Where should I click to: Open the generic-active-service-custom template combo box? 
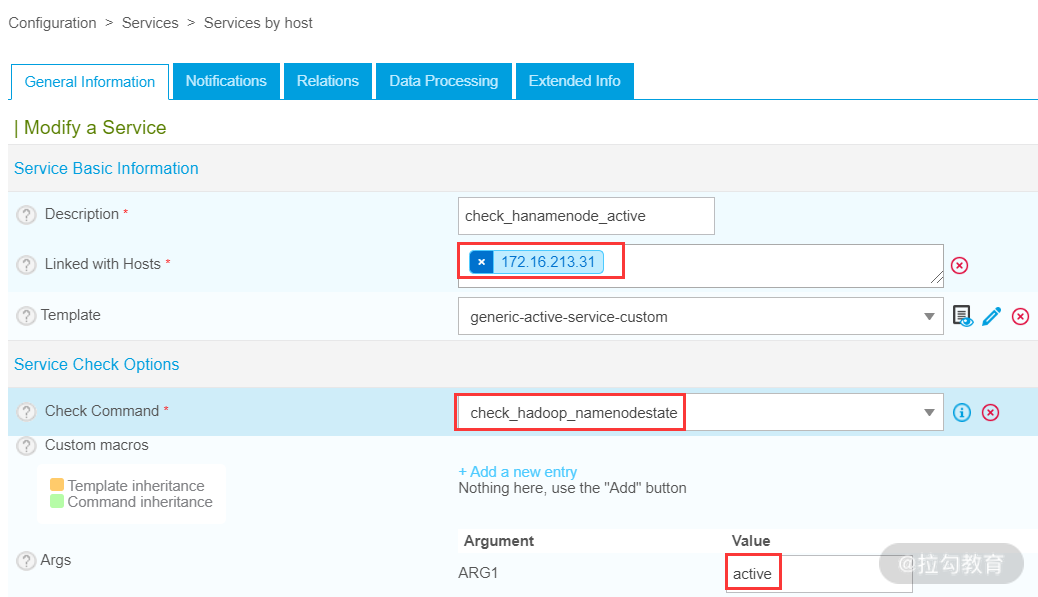tap(700, 316)
